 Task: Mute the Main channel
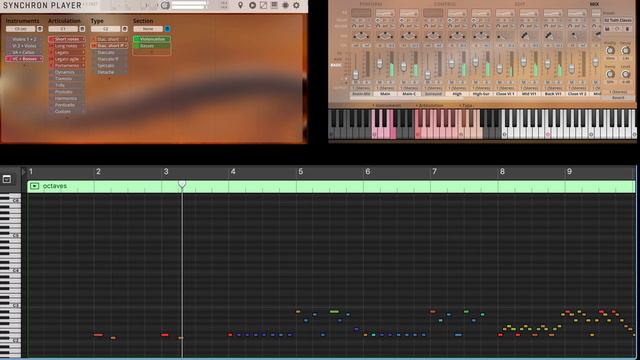point(380,83)
